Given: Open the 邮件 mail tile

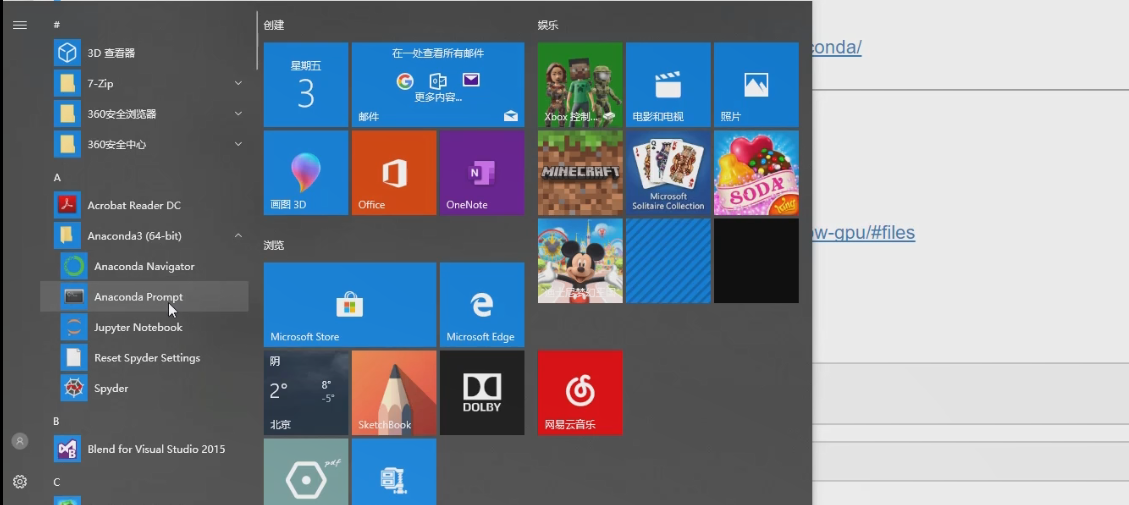Looking at the screenshot, I should [438, 84].
